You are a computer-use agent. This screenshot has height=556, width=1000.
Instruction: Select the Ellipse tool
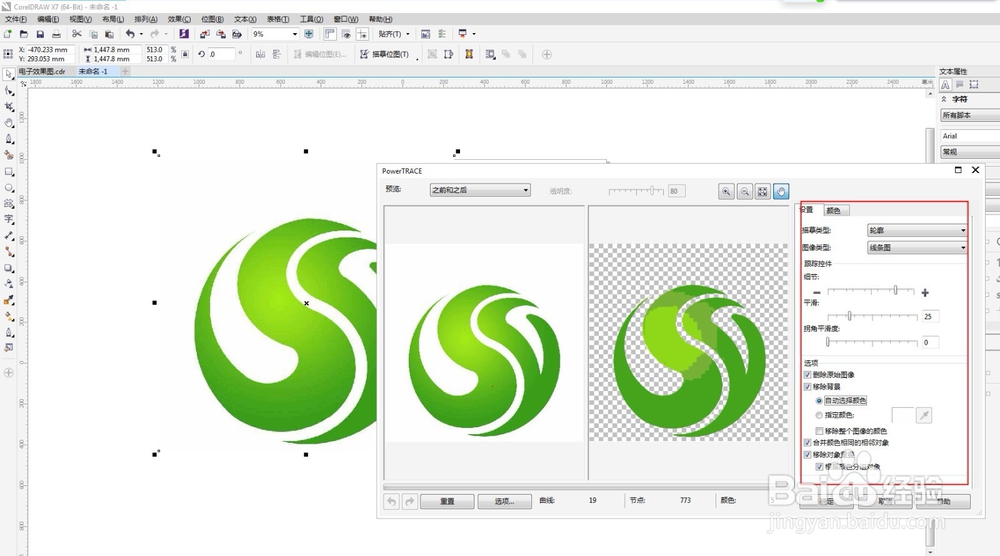pyautogui.click(x=8, y=187)
